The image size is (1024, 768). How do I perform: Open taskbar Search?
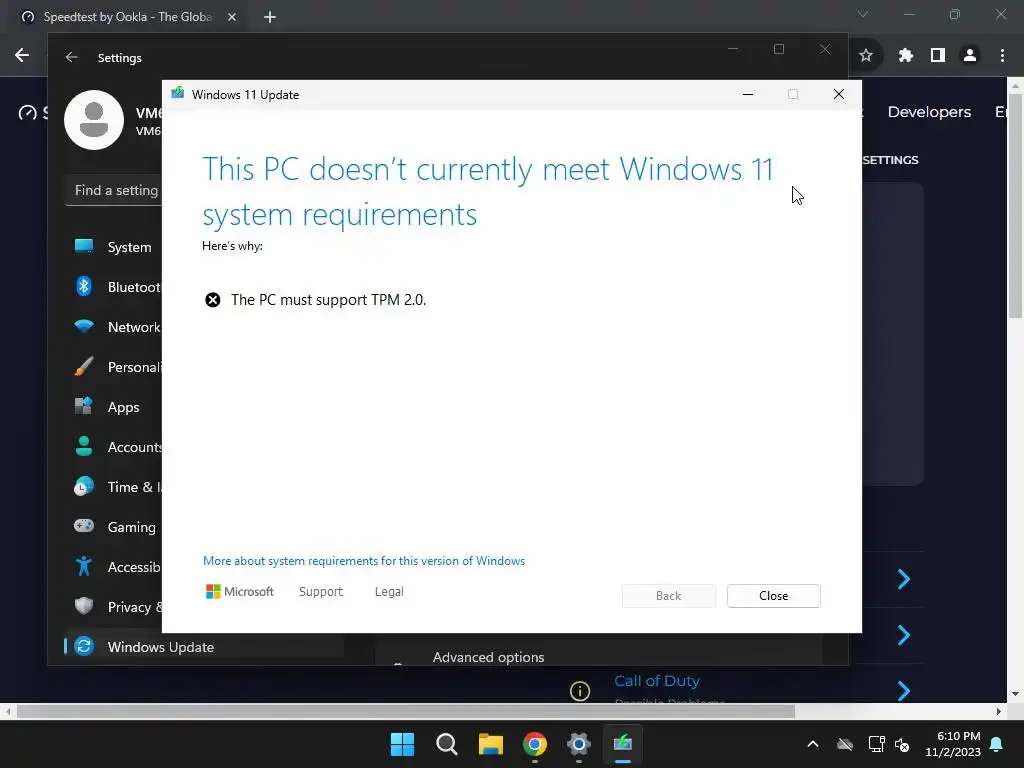447,744
